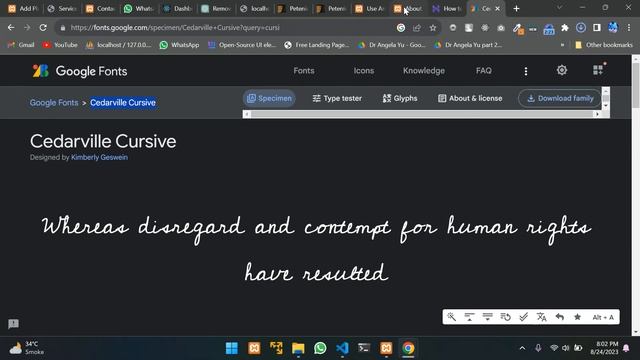
Task: Switch to the Type tester tab
Action: click(337, 98)
